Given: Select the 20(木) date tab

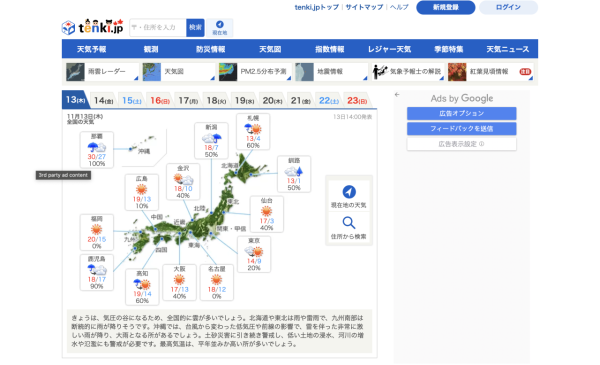Looking at the screenshot, I should (x=272, y=101).
